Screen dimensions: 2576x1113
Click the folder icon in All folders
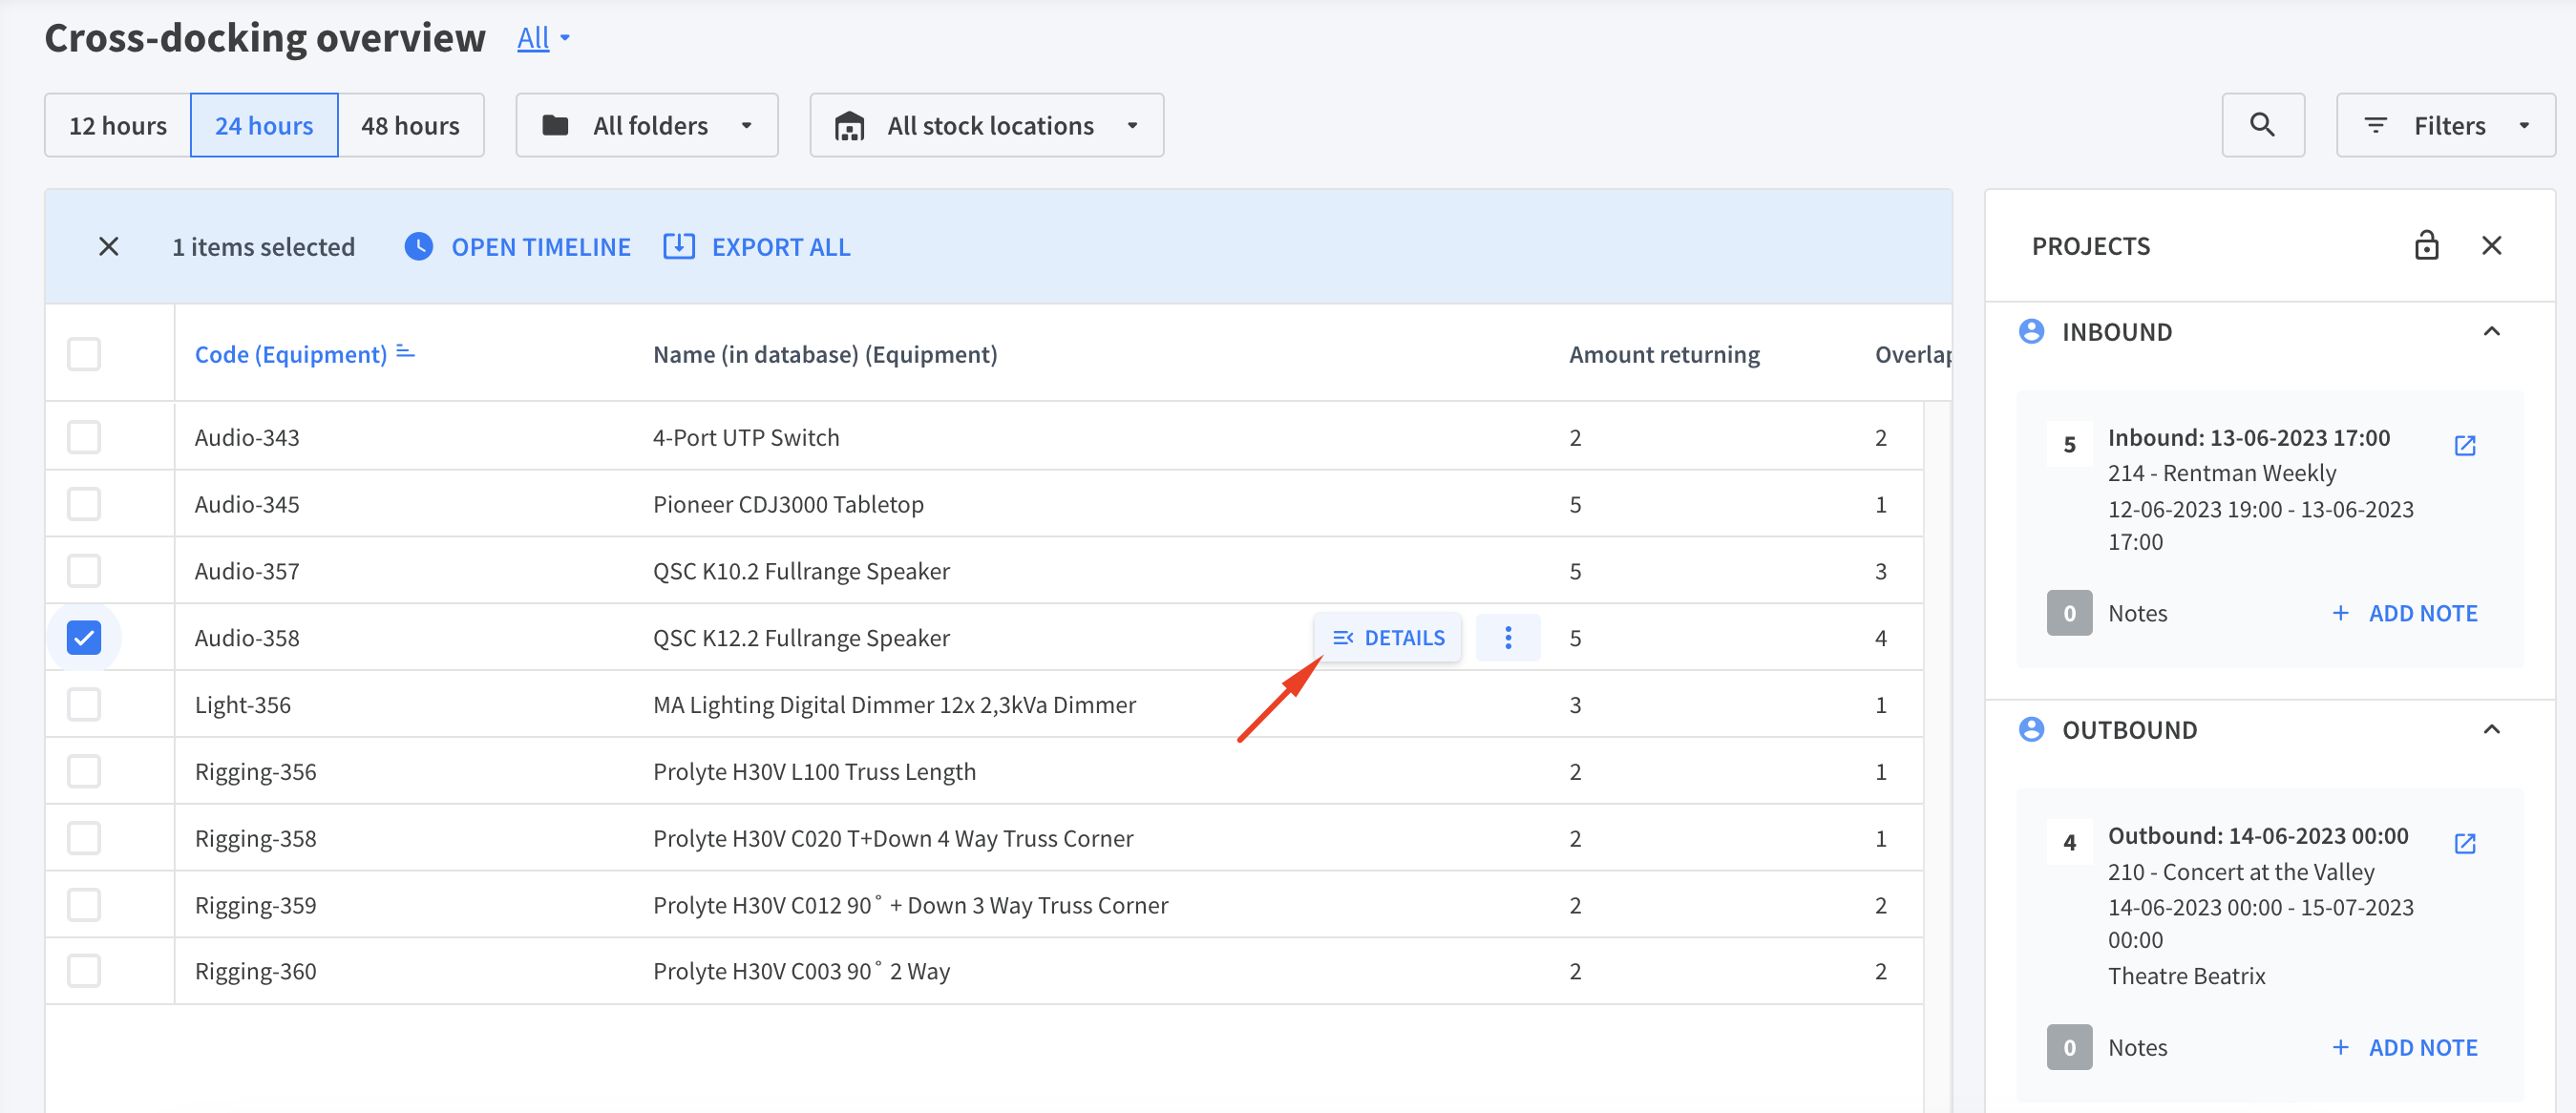pos(555,125)
